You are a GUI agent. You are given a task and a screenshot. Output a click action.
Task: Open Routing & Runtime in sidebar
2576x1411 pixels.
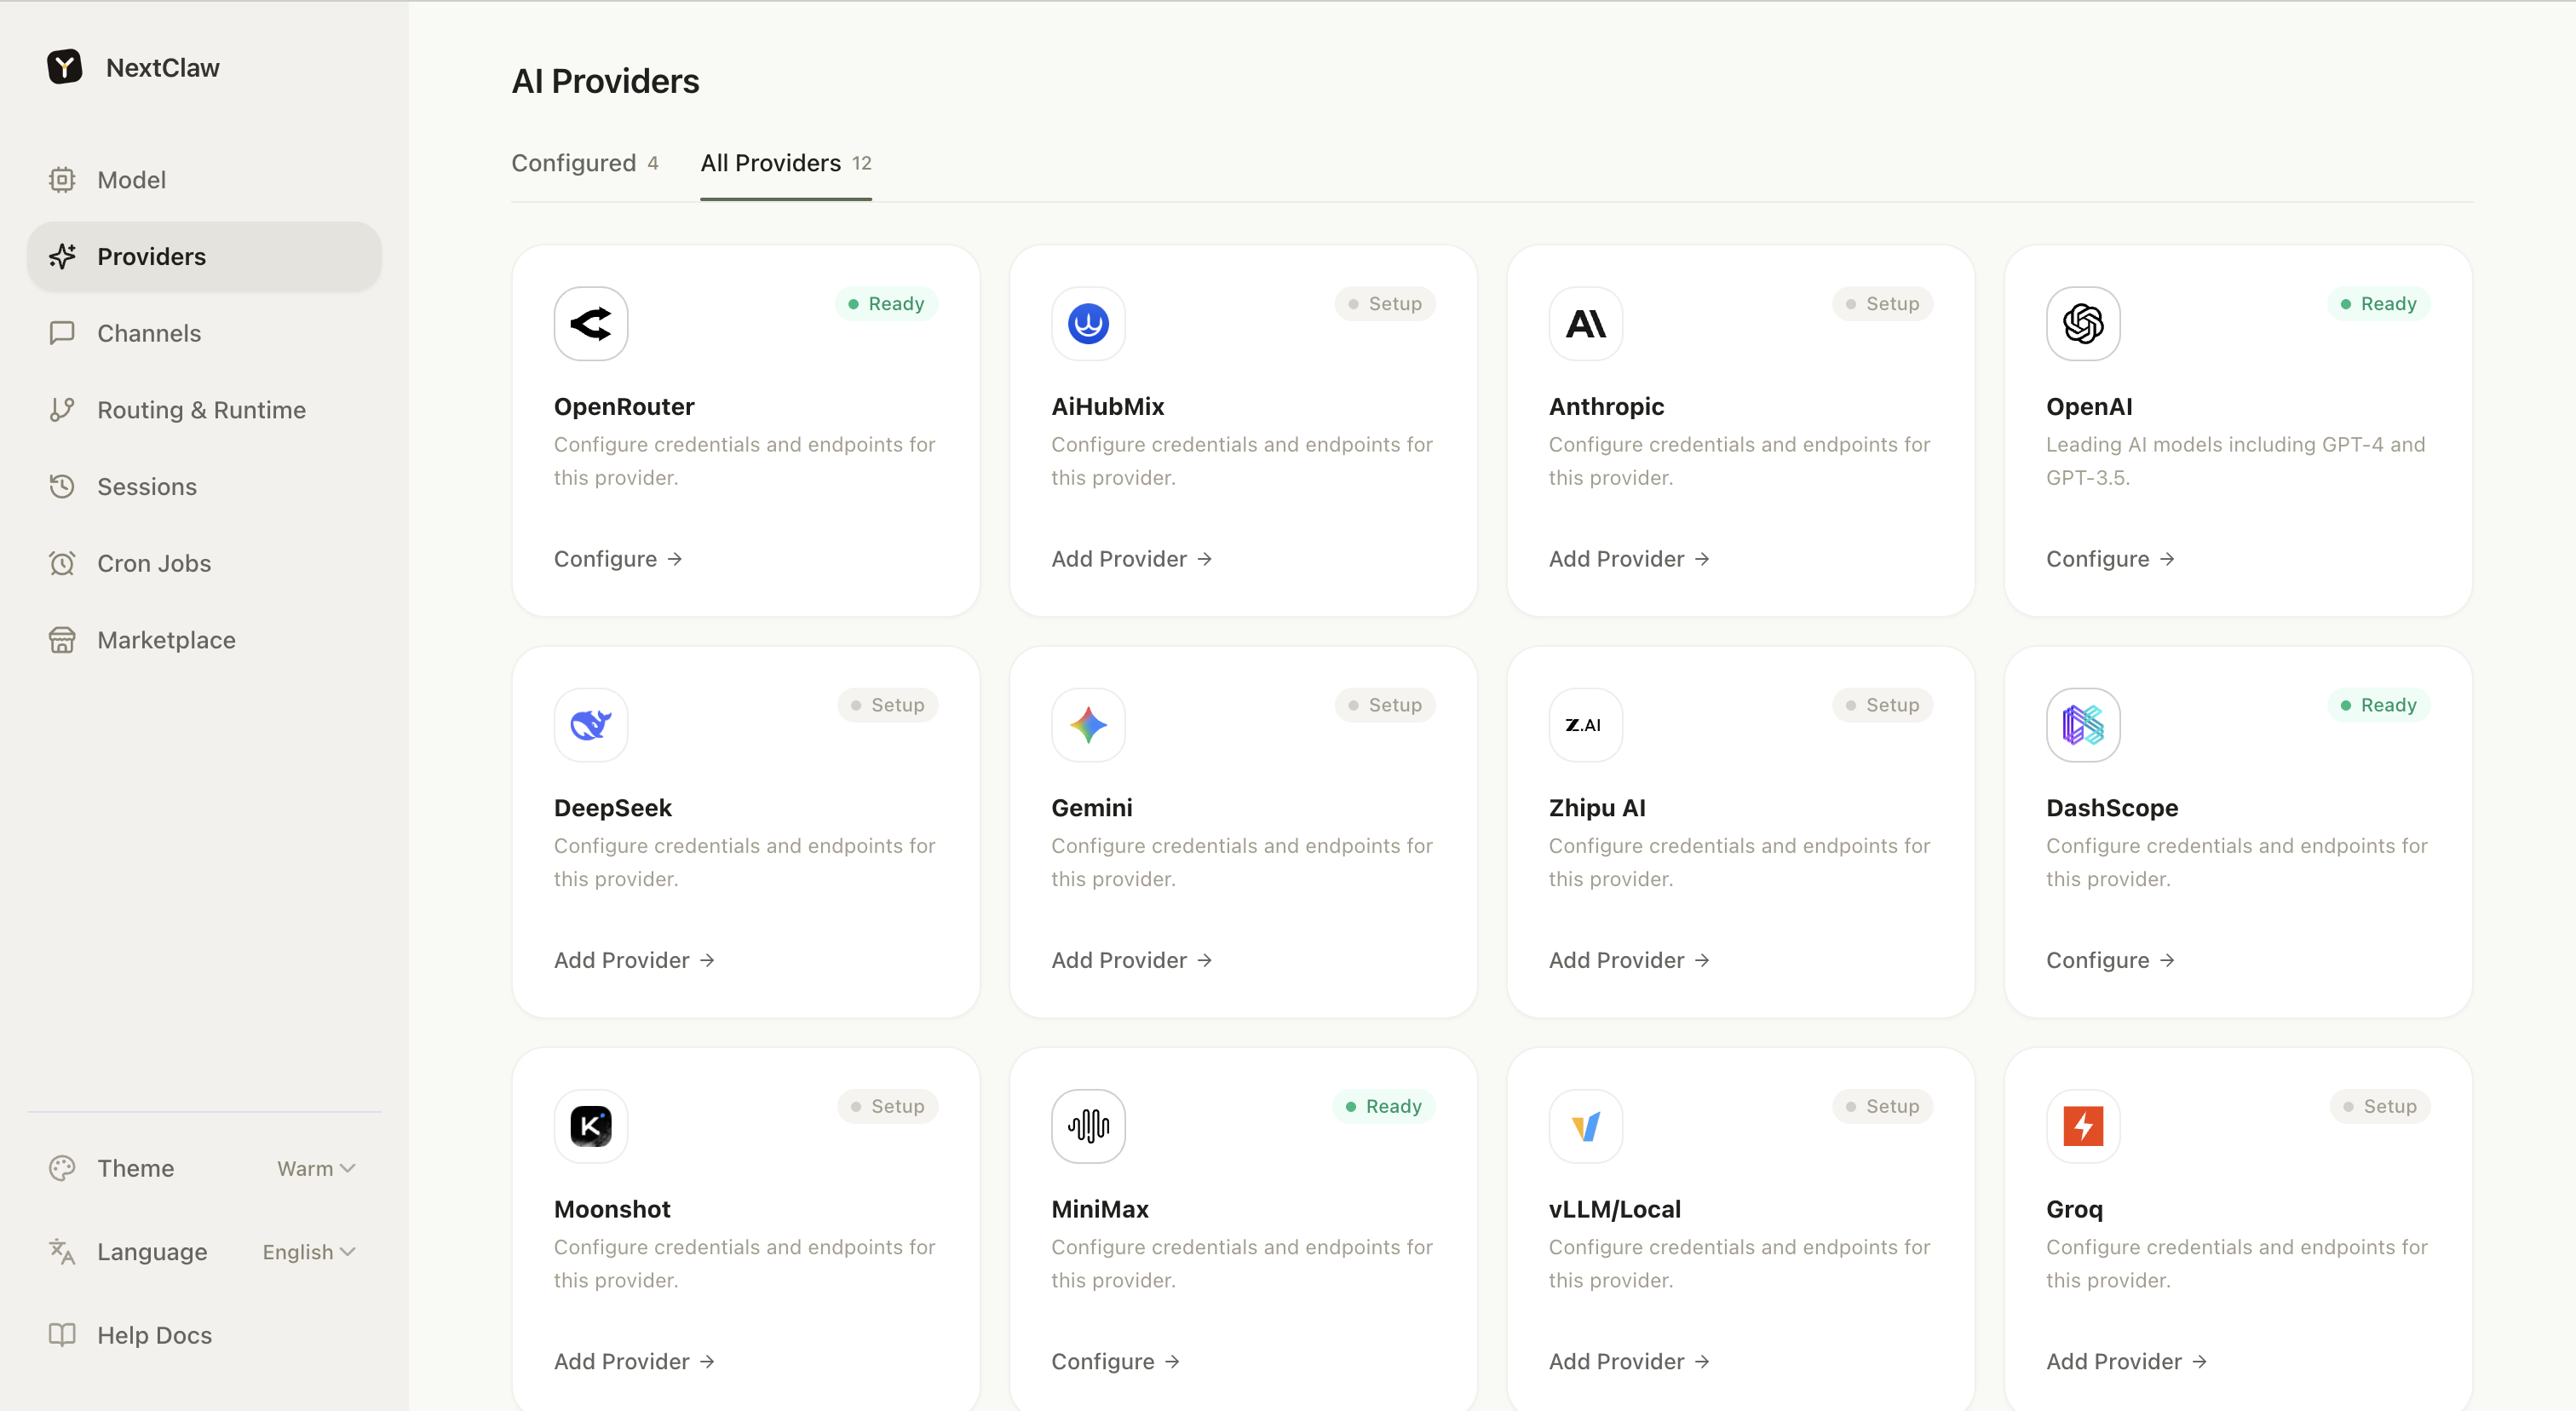click(x=201, y=410)
